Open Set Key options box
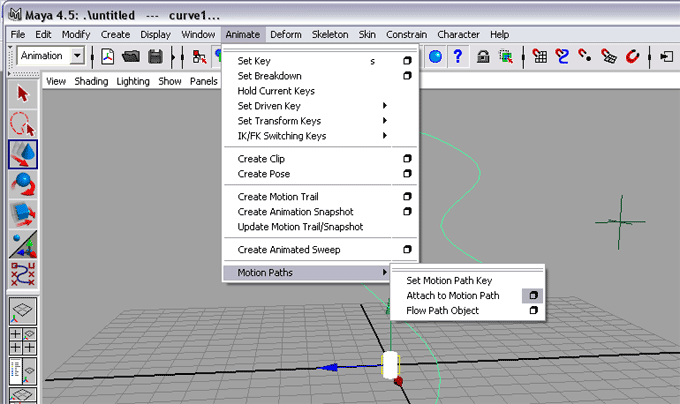 pyautogui.click(x=407, y=61)
